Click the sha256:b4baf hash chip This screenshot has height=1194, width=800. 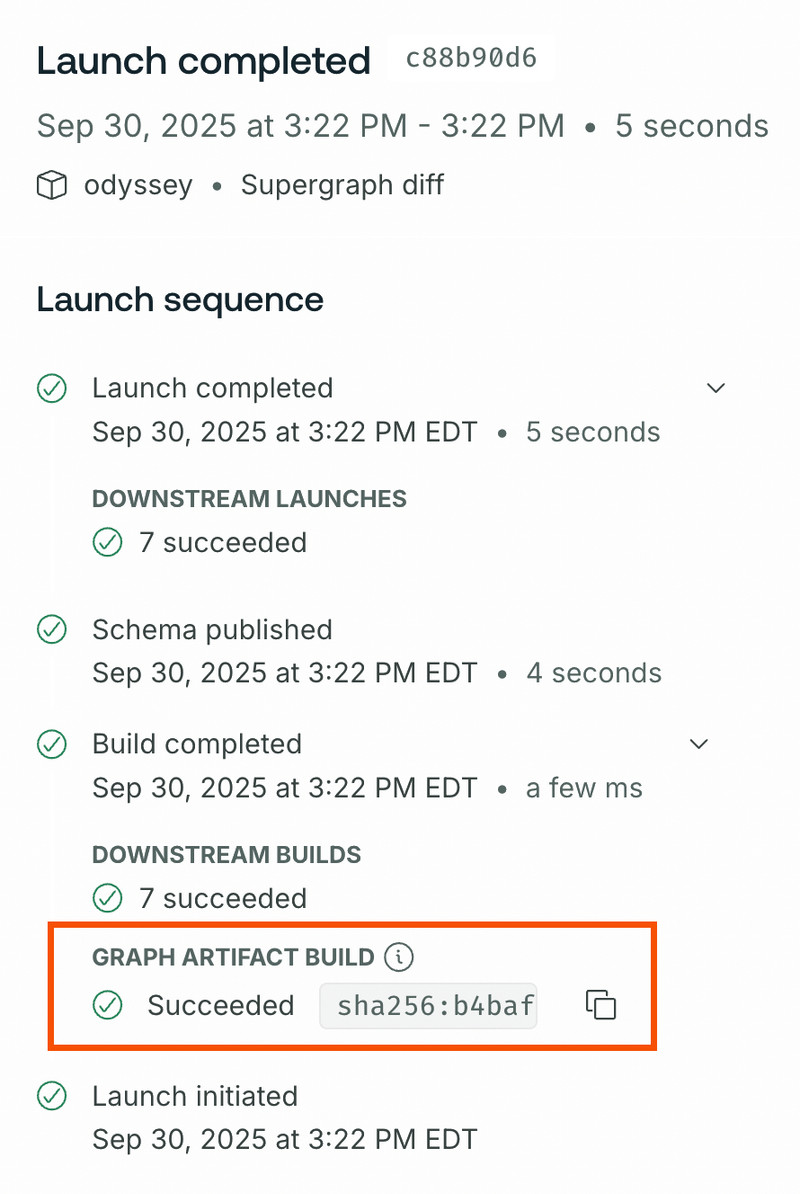[x=428, y=1005]
